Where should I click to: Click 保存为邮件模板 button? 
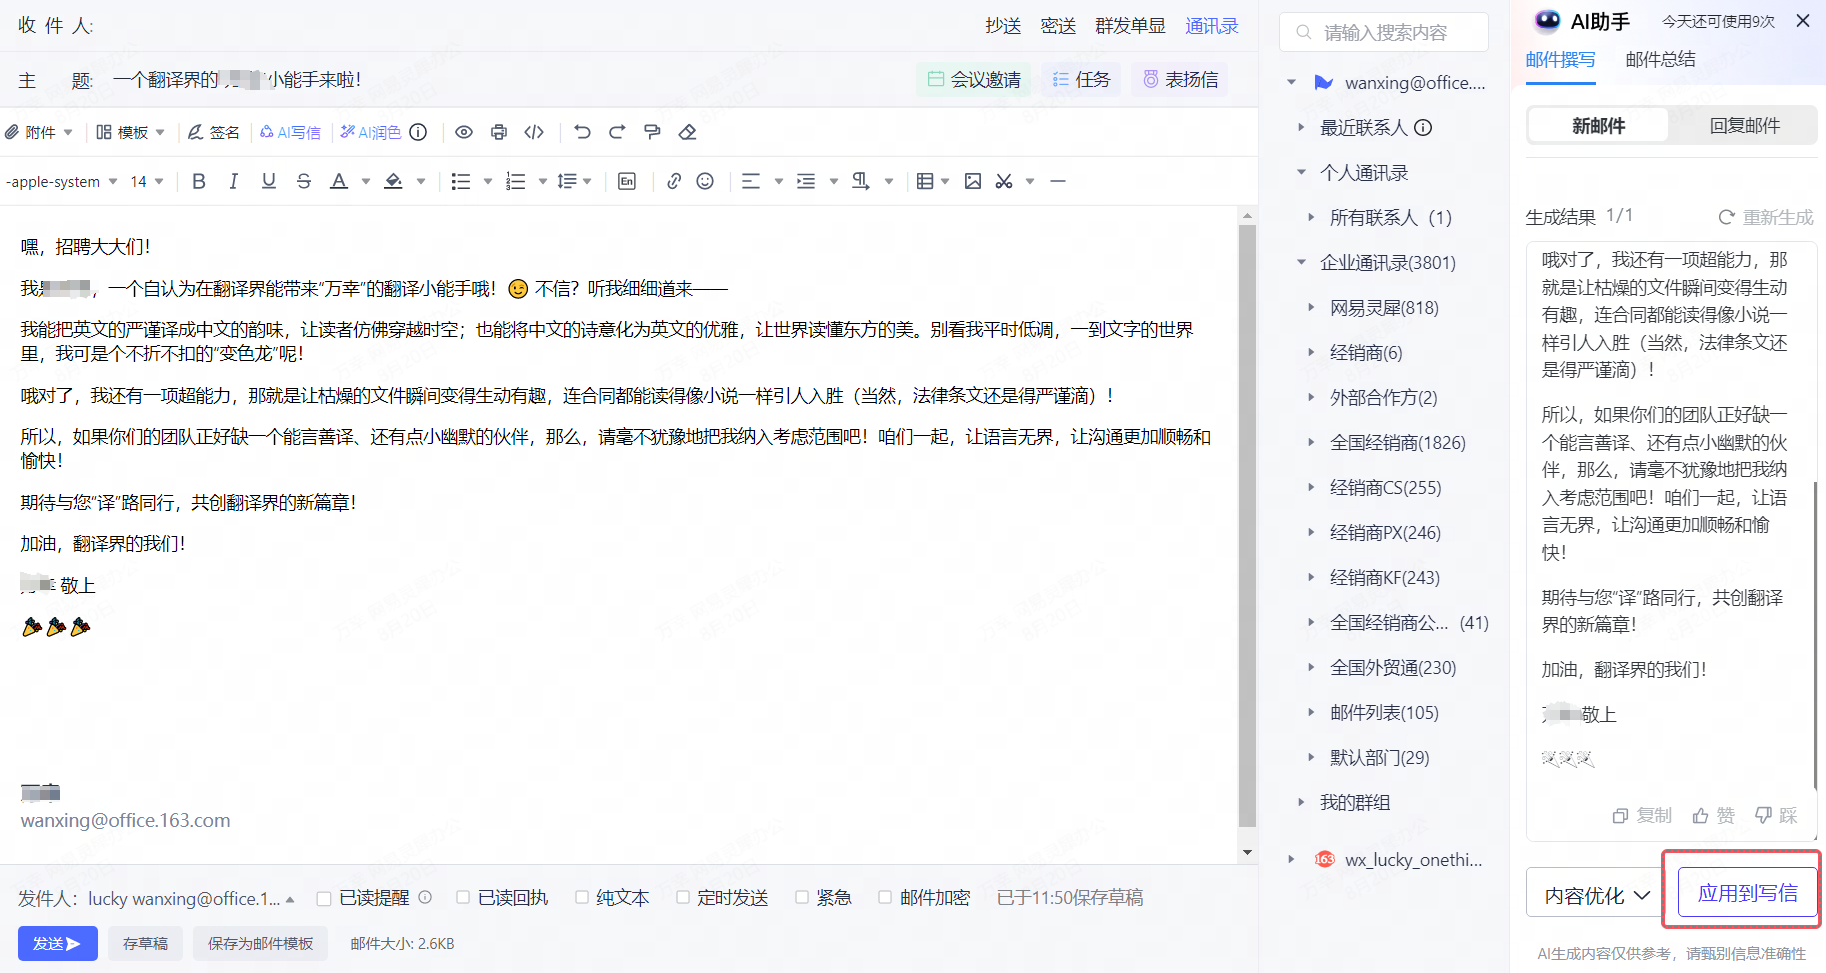tap(260, 943)
